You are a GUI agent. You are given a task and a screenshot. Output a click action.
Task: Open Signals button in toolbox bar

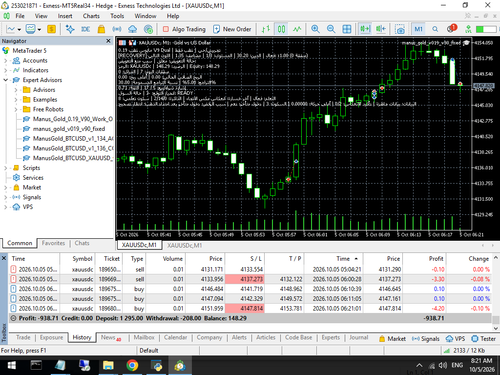click(x=426, y=339)
